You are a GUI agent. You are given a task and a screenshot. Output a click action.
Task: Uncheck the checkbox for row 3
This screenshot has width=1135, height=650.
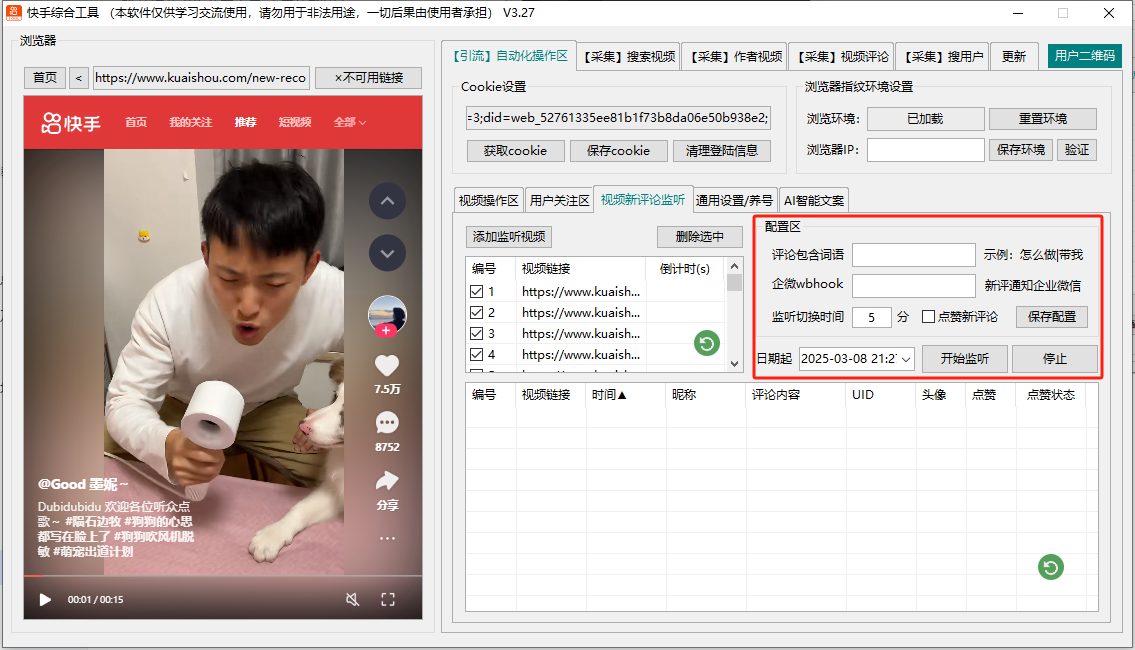coord(477,334)
